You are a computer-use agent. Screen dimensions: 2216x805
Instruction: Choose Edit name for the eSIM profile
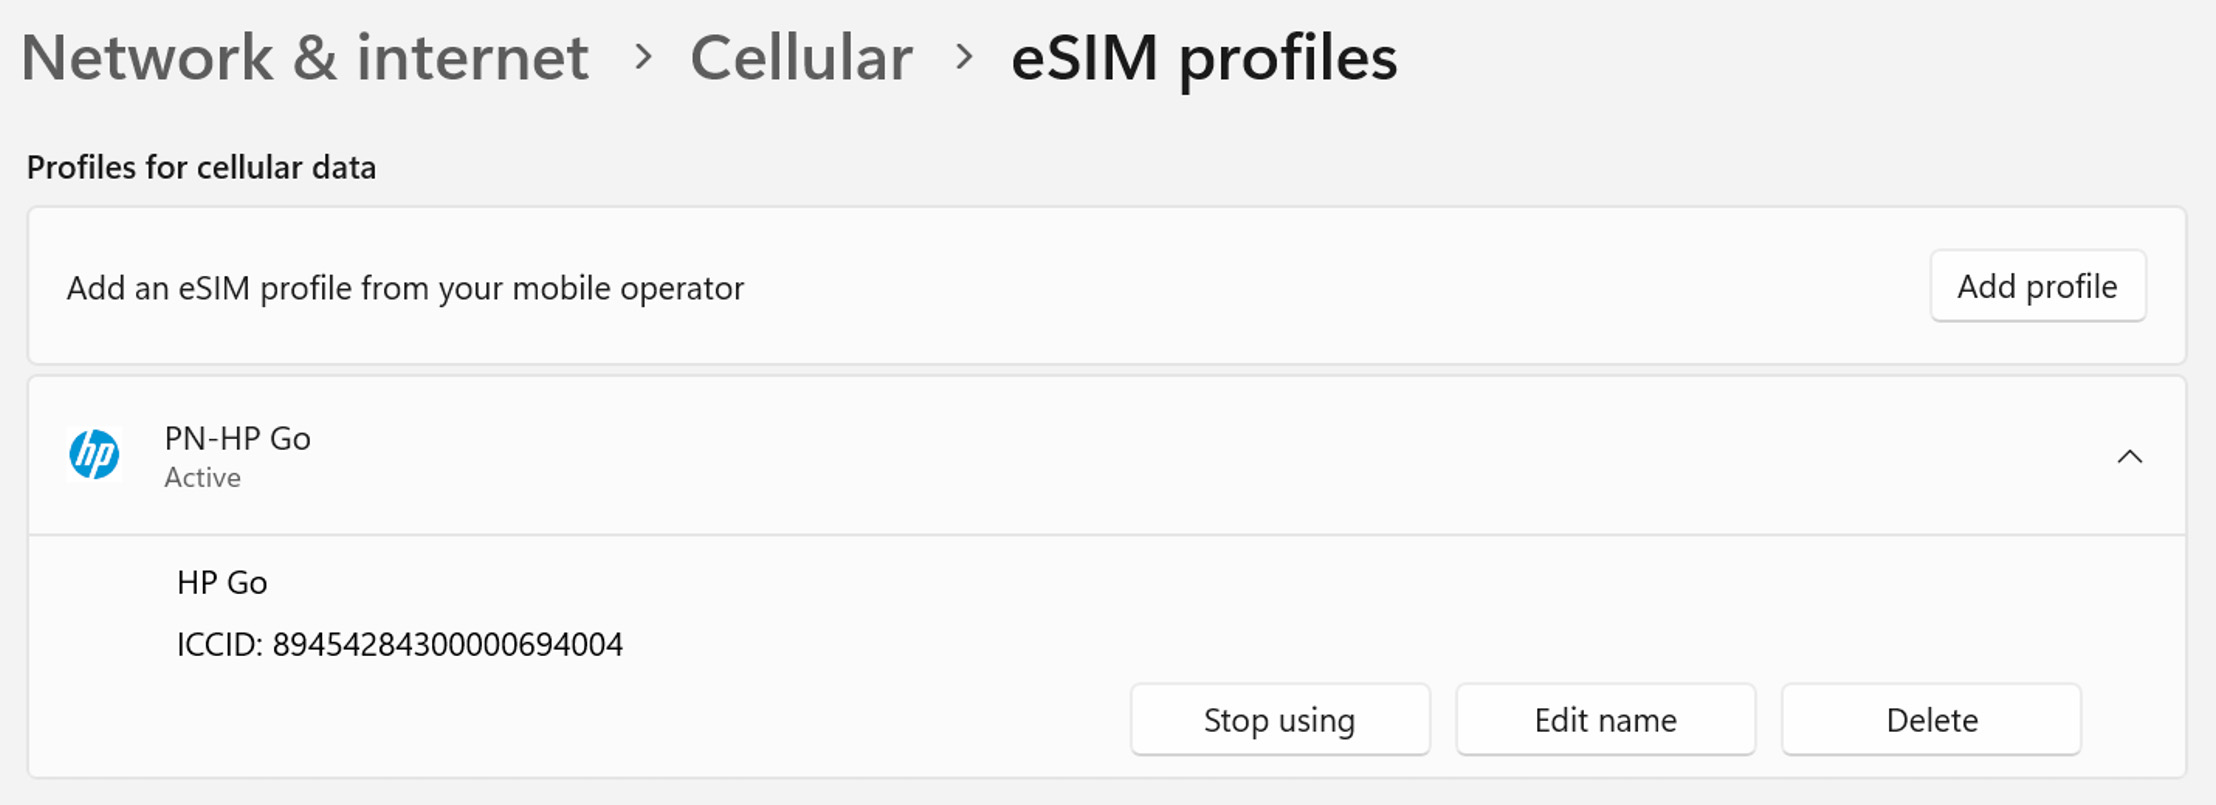pos(1605,720)
